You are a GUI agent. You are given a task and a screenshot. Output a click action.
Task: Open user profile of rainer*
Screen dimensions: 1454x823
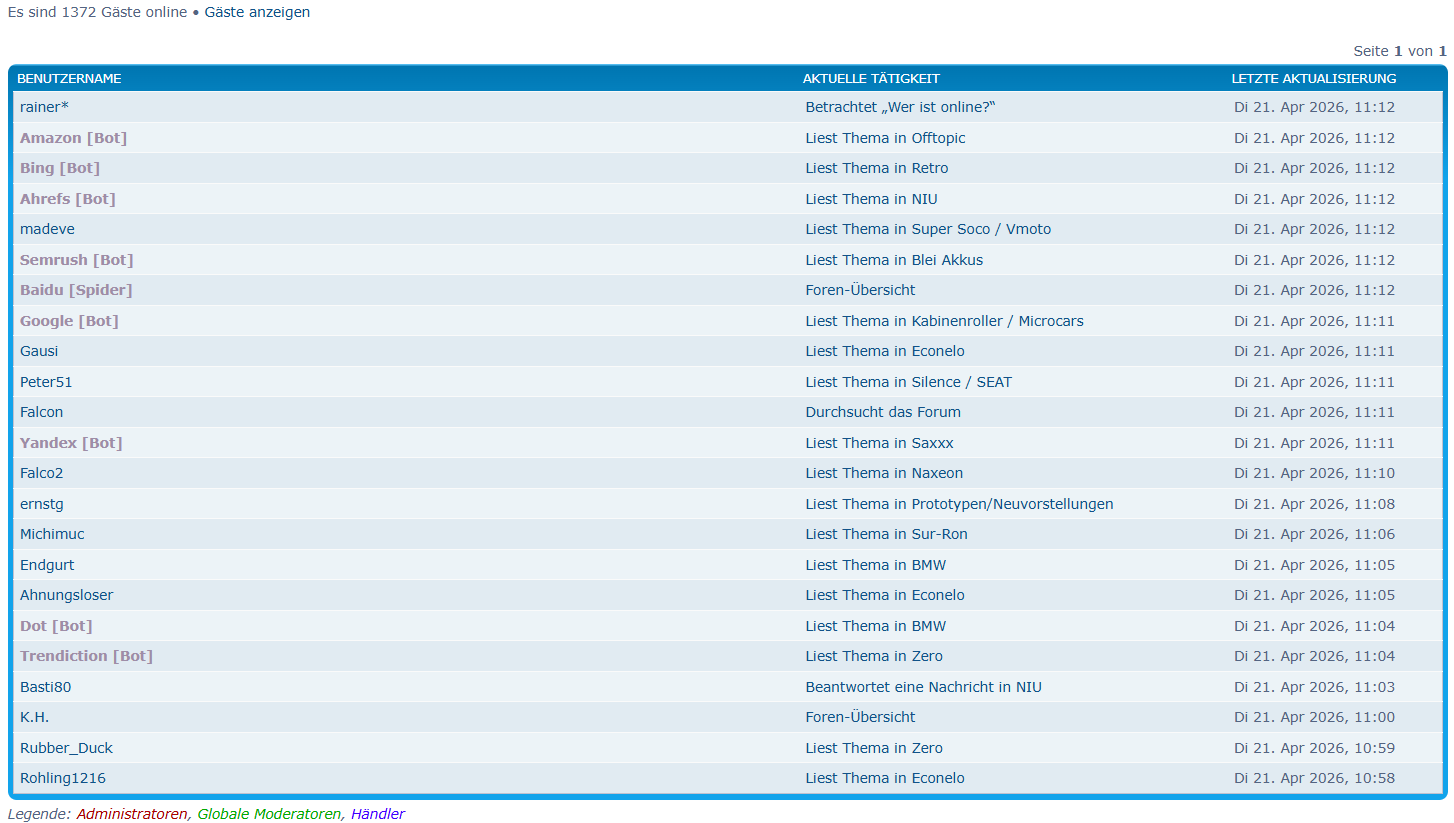coord(44,107)
